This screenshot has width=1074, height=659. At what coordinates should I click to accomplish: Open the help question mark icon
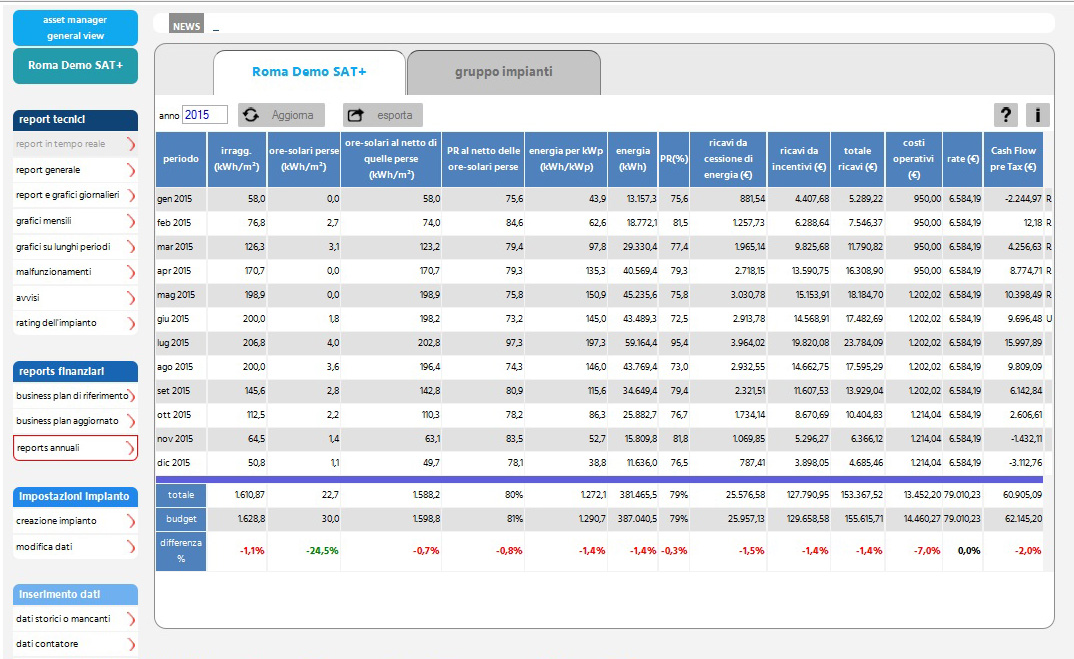[x=1006, y=115]
